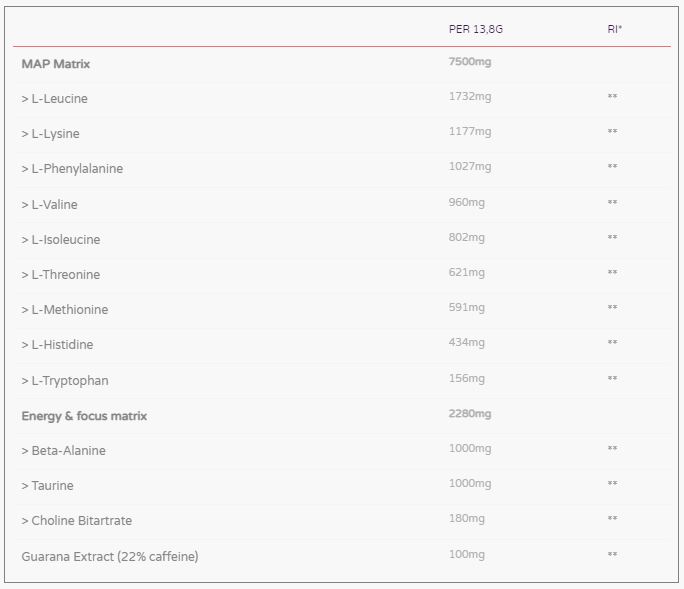Click the L-Tryptophan ingredient name

coord(65,381)
